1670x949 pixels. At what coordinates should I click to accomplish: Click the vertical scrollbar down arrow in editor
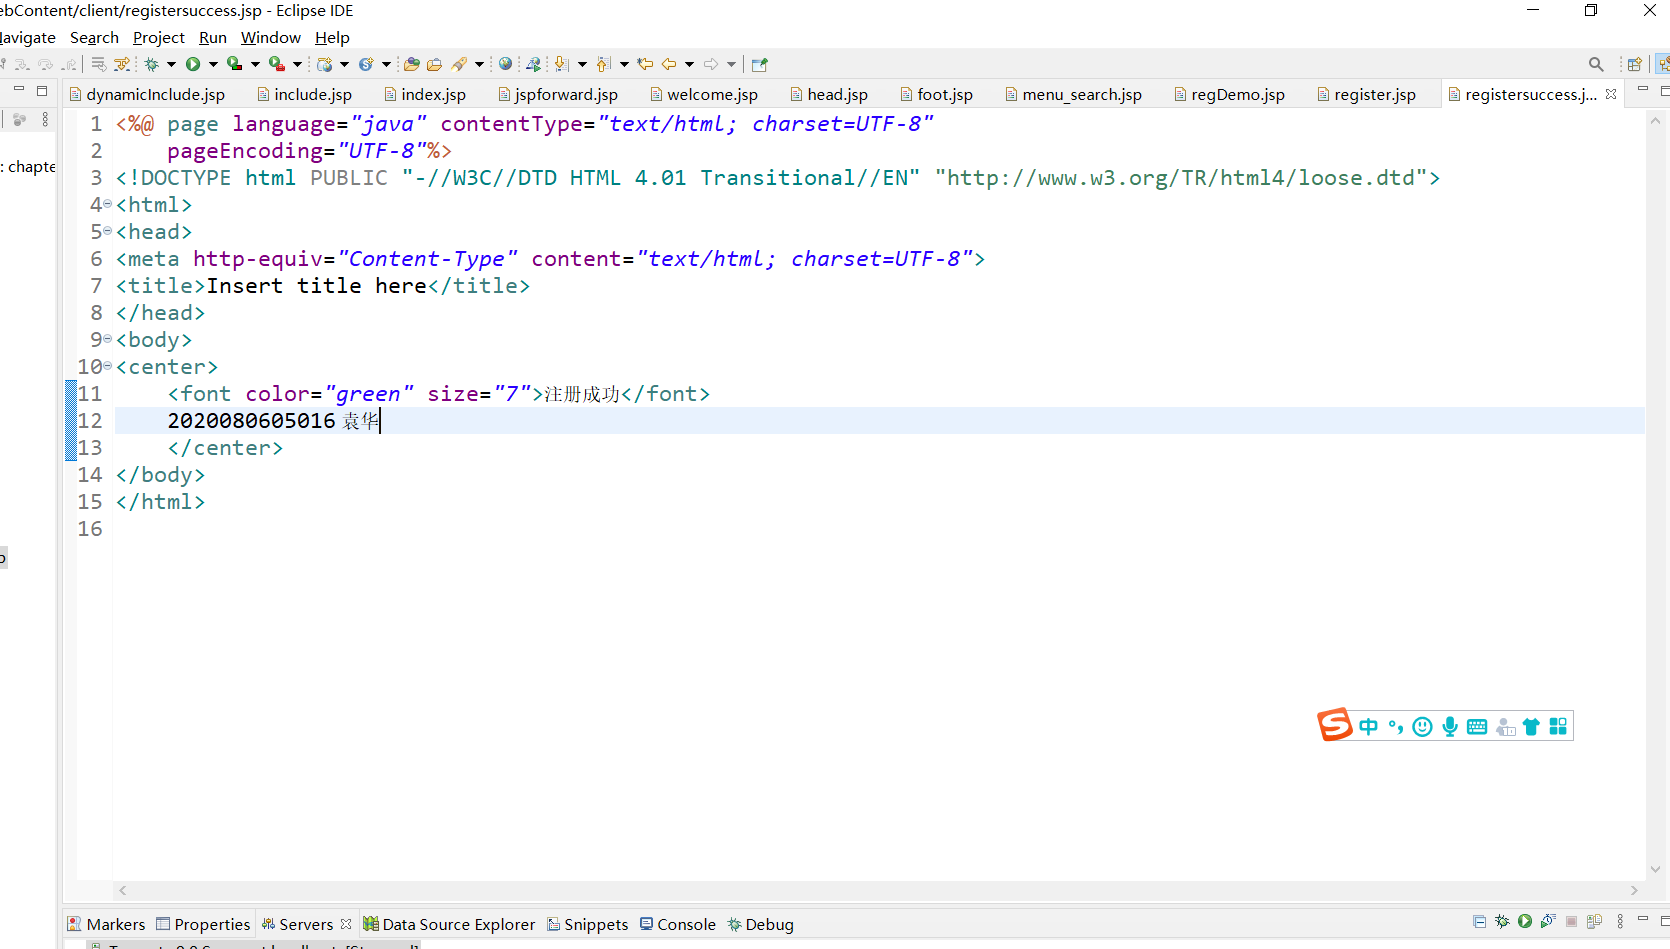[x=1655, y=869]
